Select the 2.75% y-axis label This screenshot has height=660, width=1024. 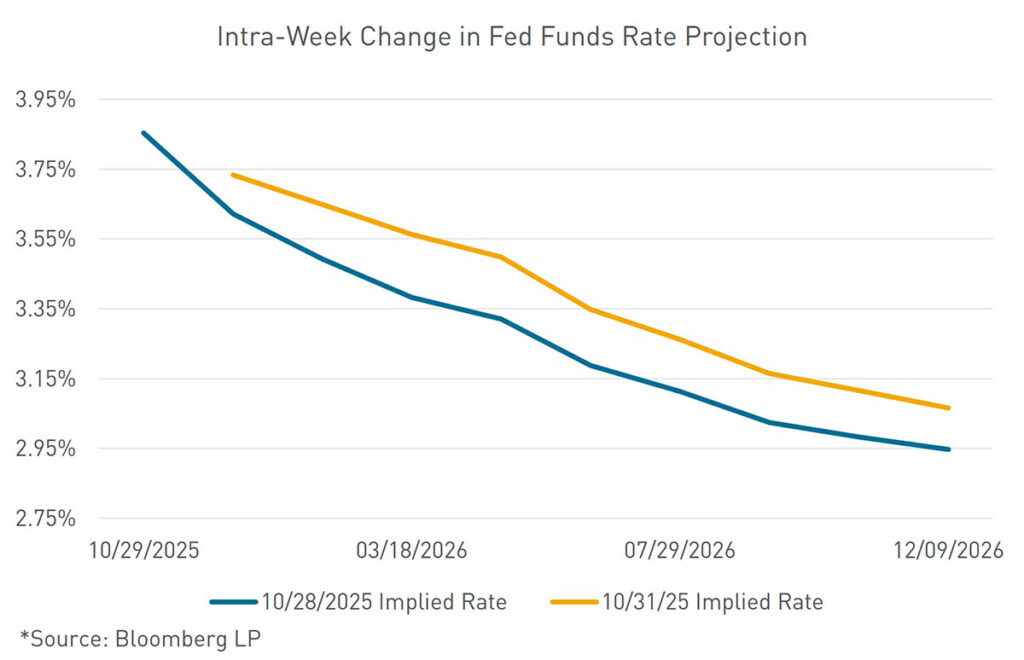45,519
